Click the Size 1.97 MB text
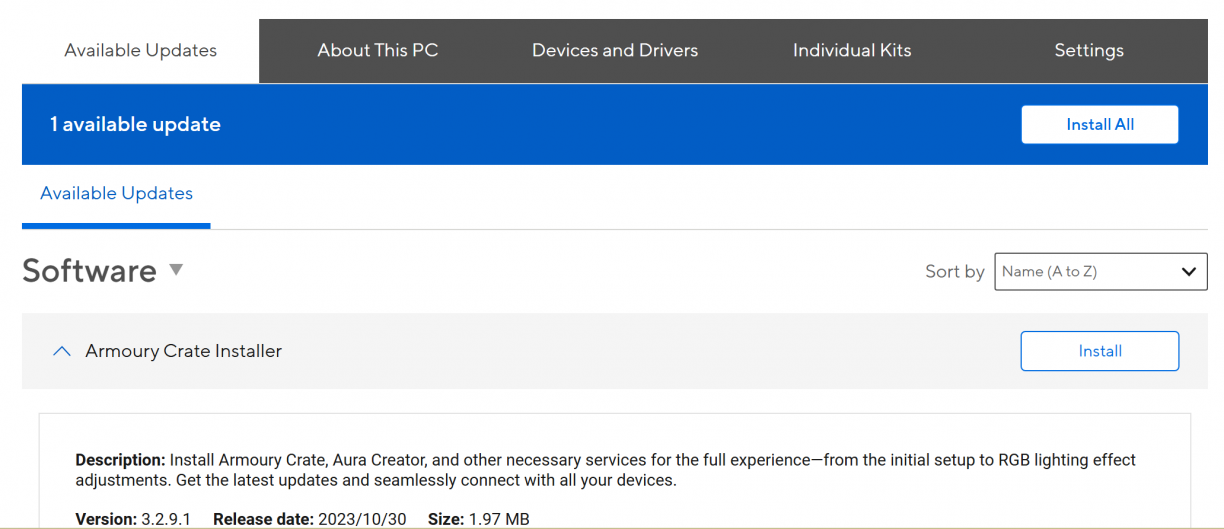Viewport: 1224px width, 529px height. click(478, 519)
